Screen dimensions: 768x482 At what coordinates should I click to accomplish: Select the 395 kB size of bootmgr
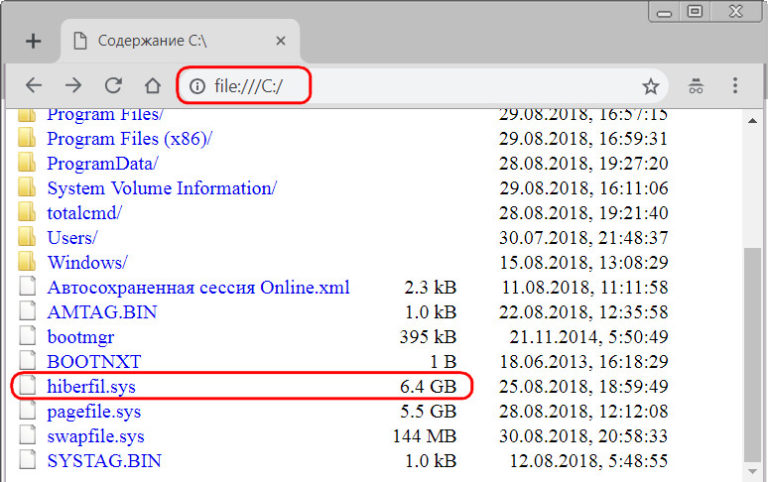428,337
